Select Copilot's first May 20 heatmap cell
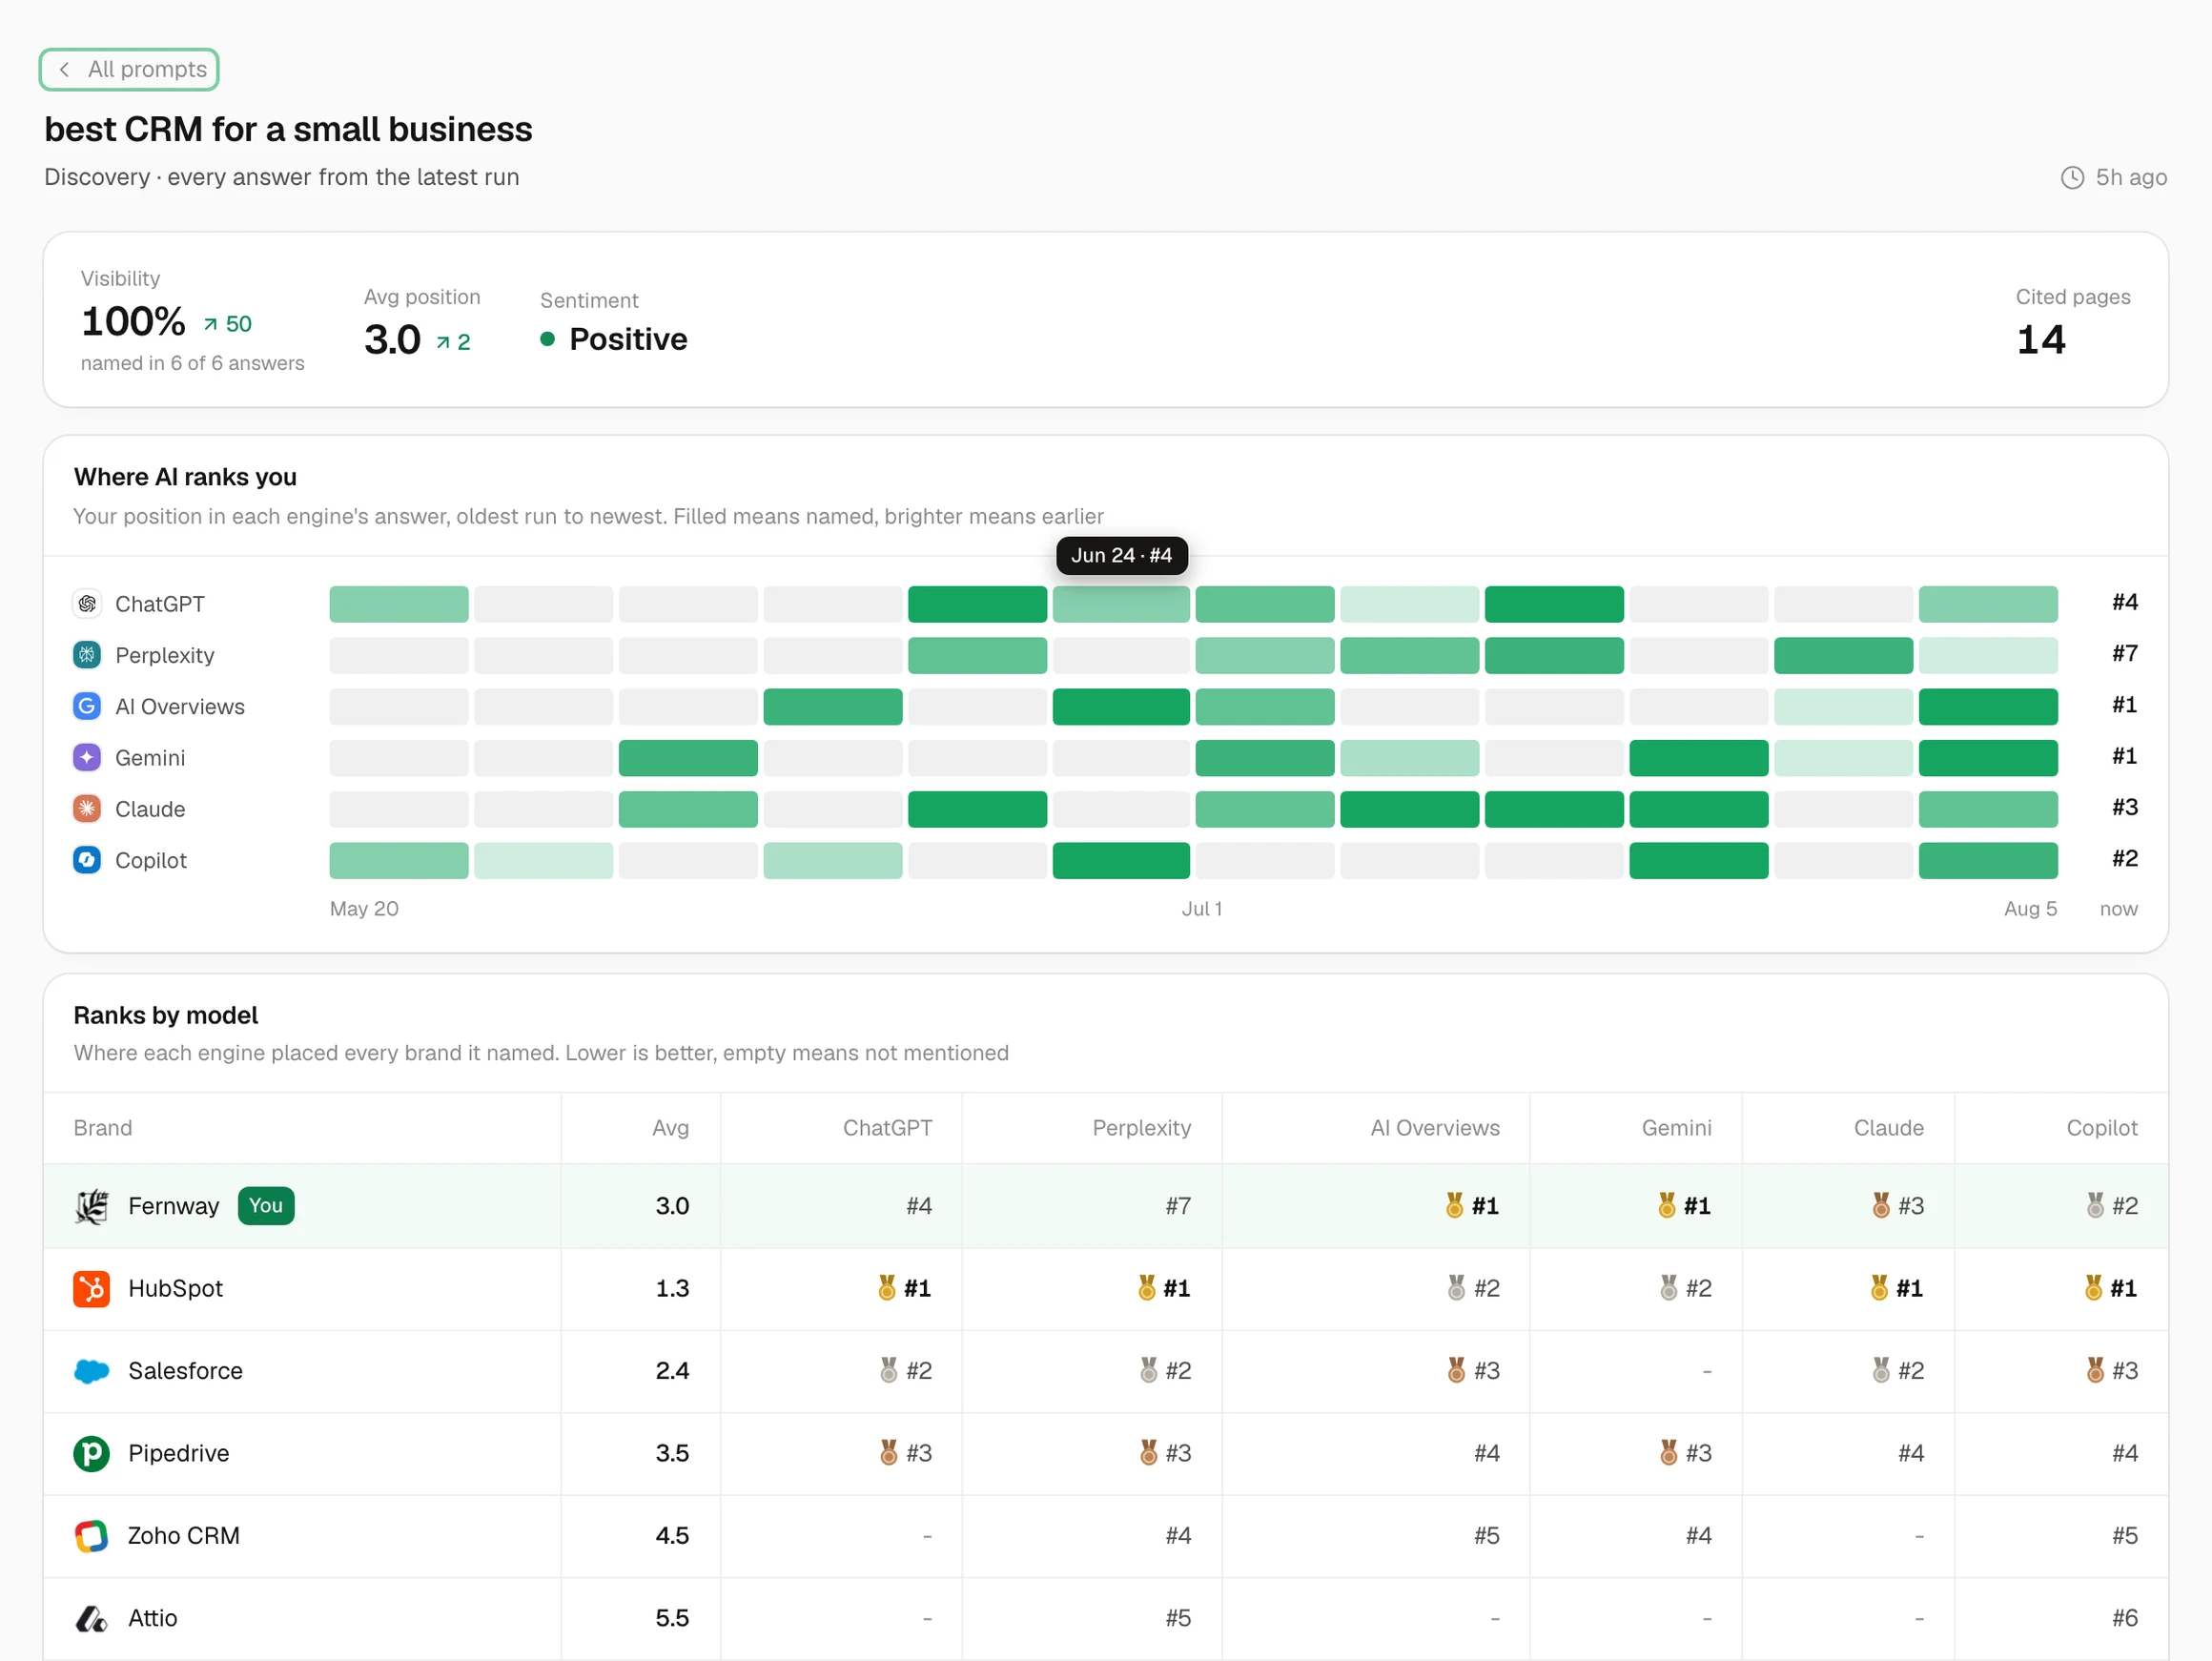The height and width of the screenshot is (1661, 2212). pos(399,860)
